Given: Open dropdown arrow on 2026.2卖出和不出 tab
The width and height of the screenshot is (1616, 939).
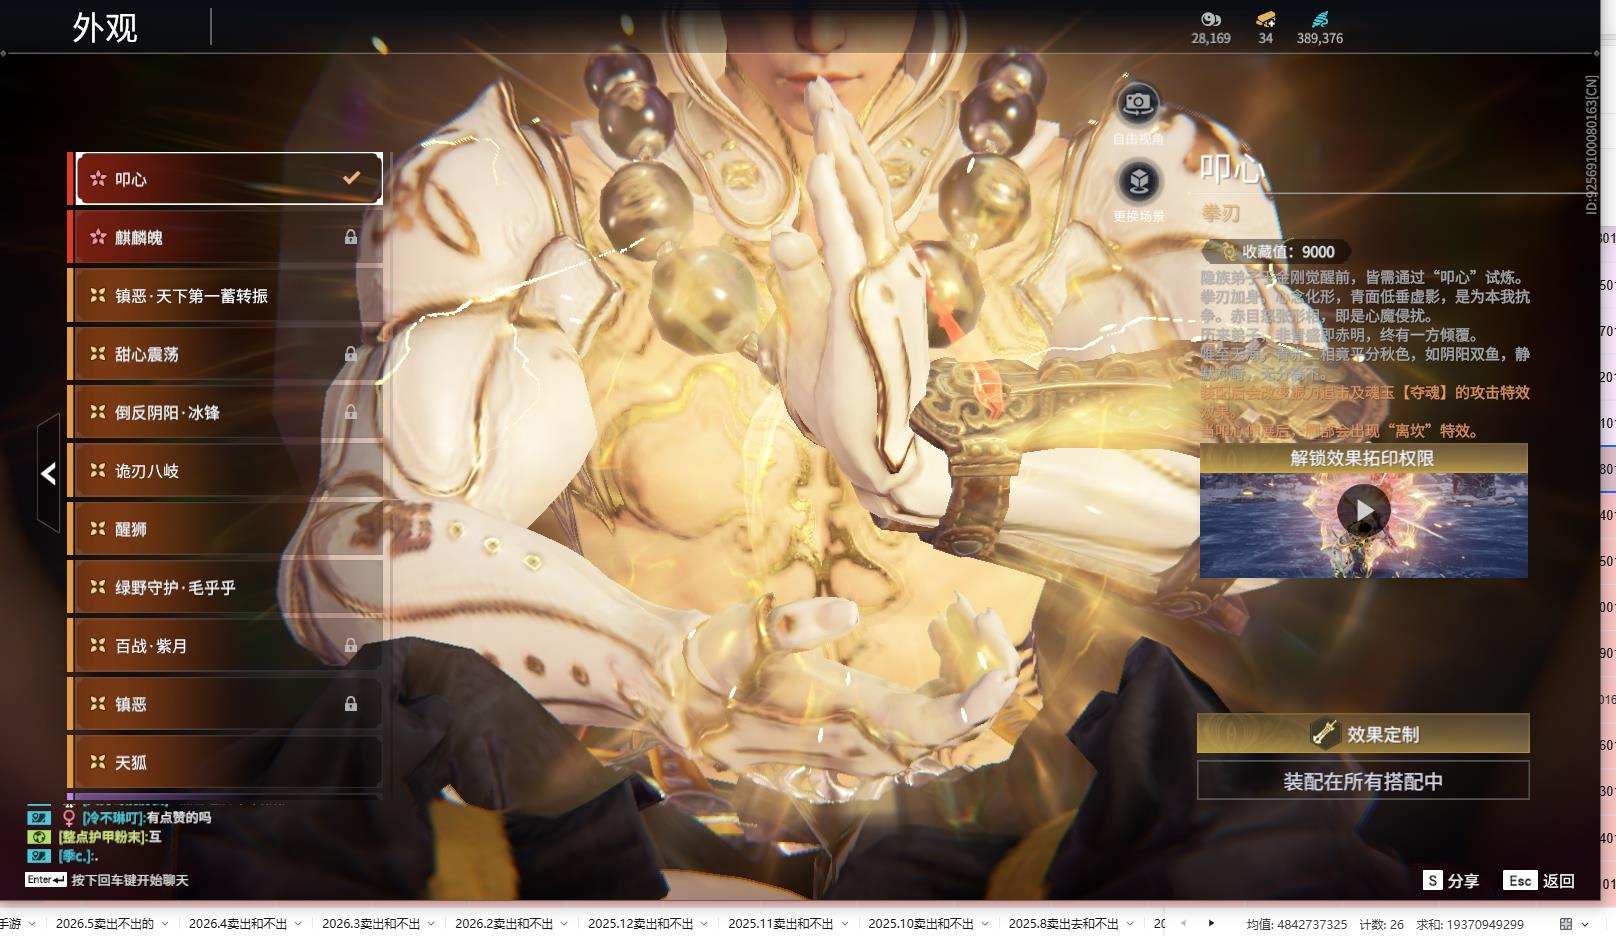Looking at the screenshot, I should (x=564, y=924).
